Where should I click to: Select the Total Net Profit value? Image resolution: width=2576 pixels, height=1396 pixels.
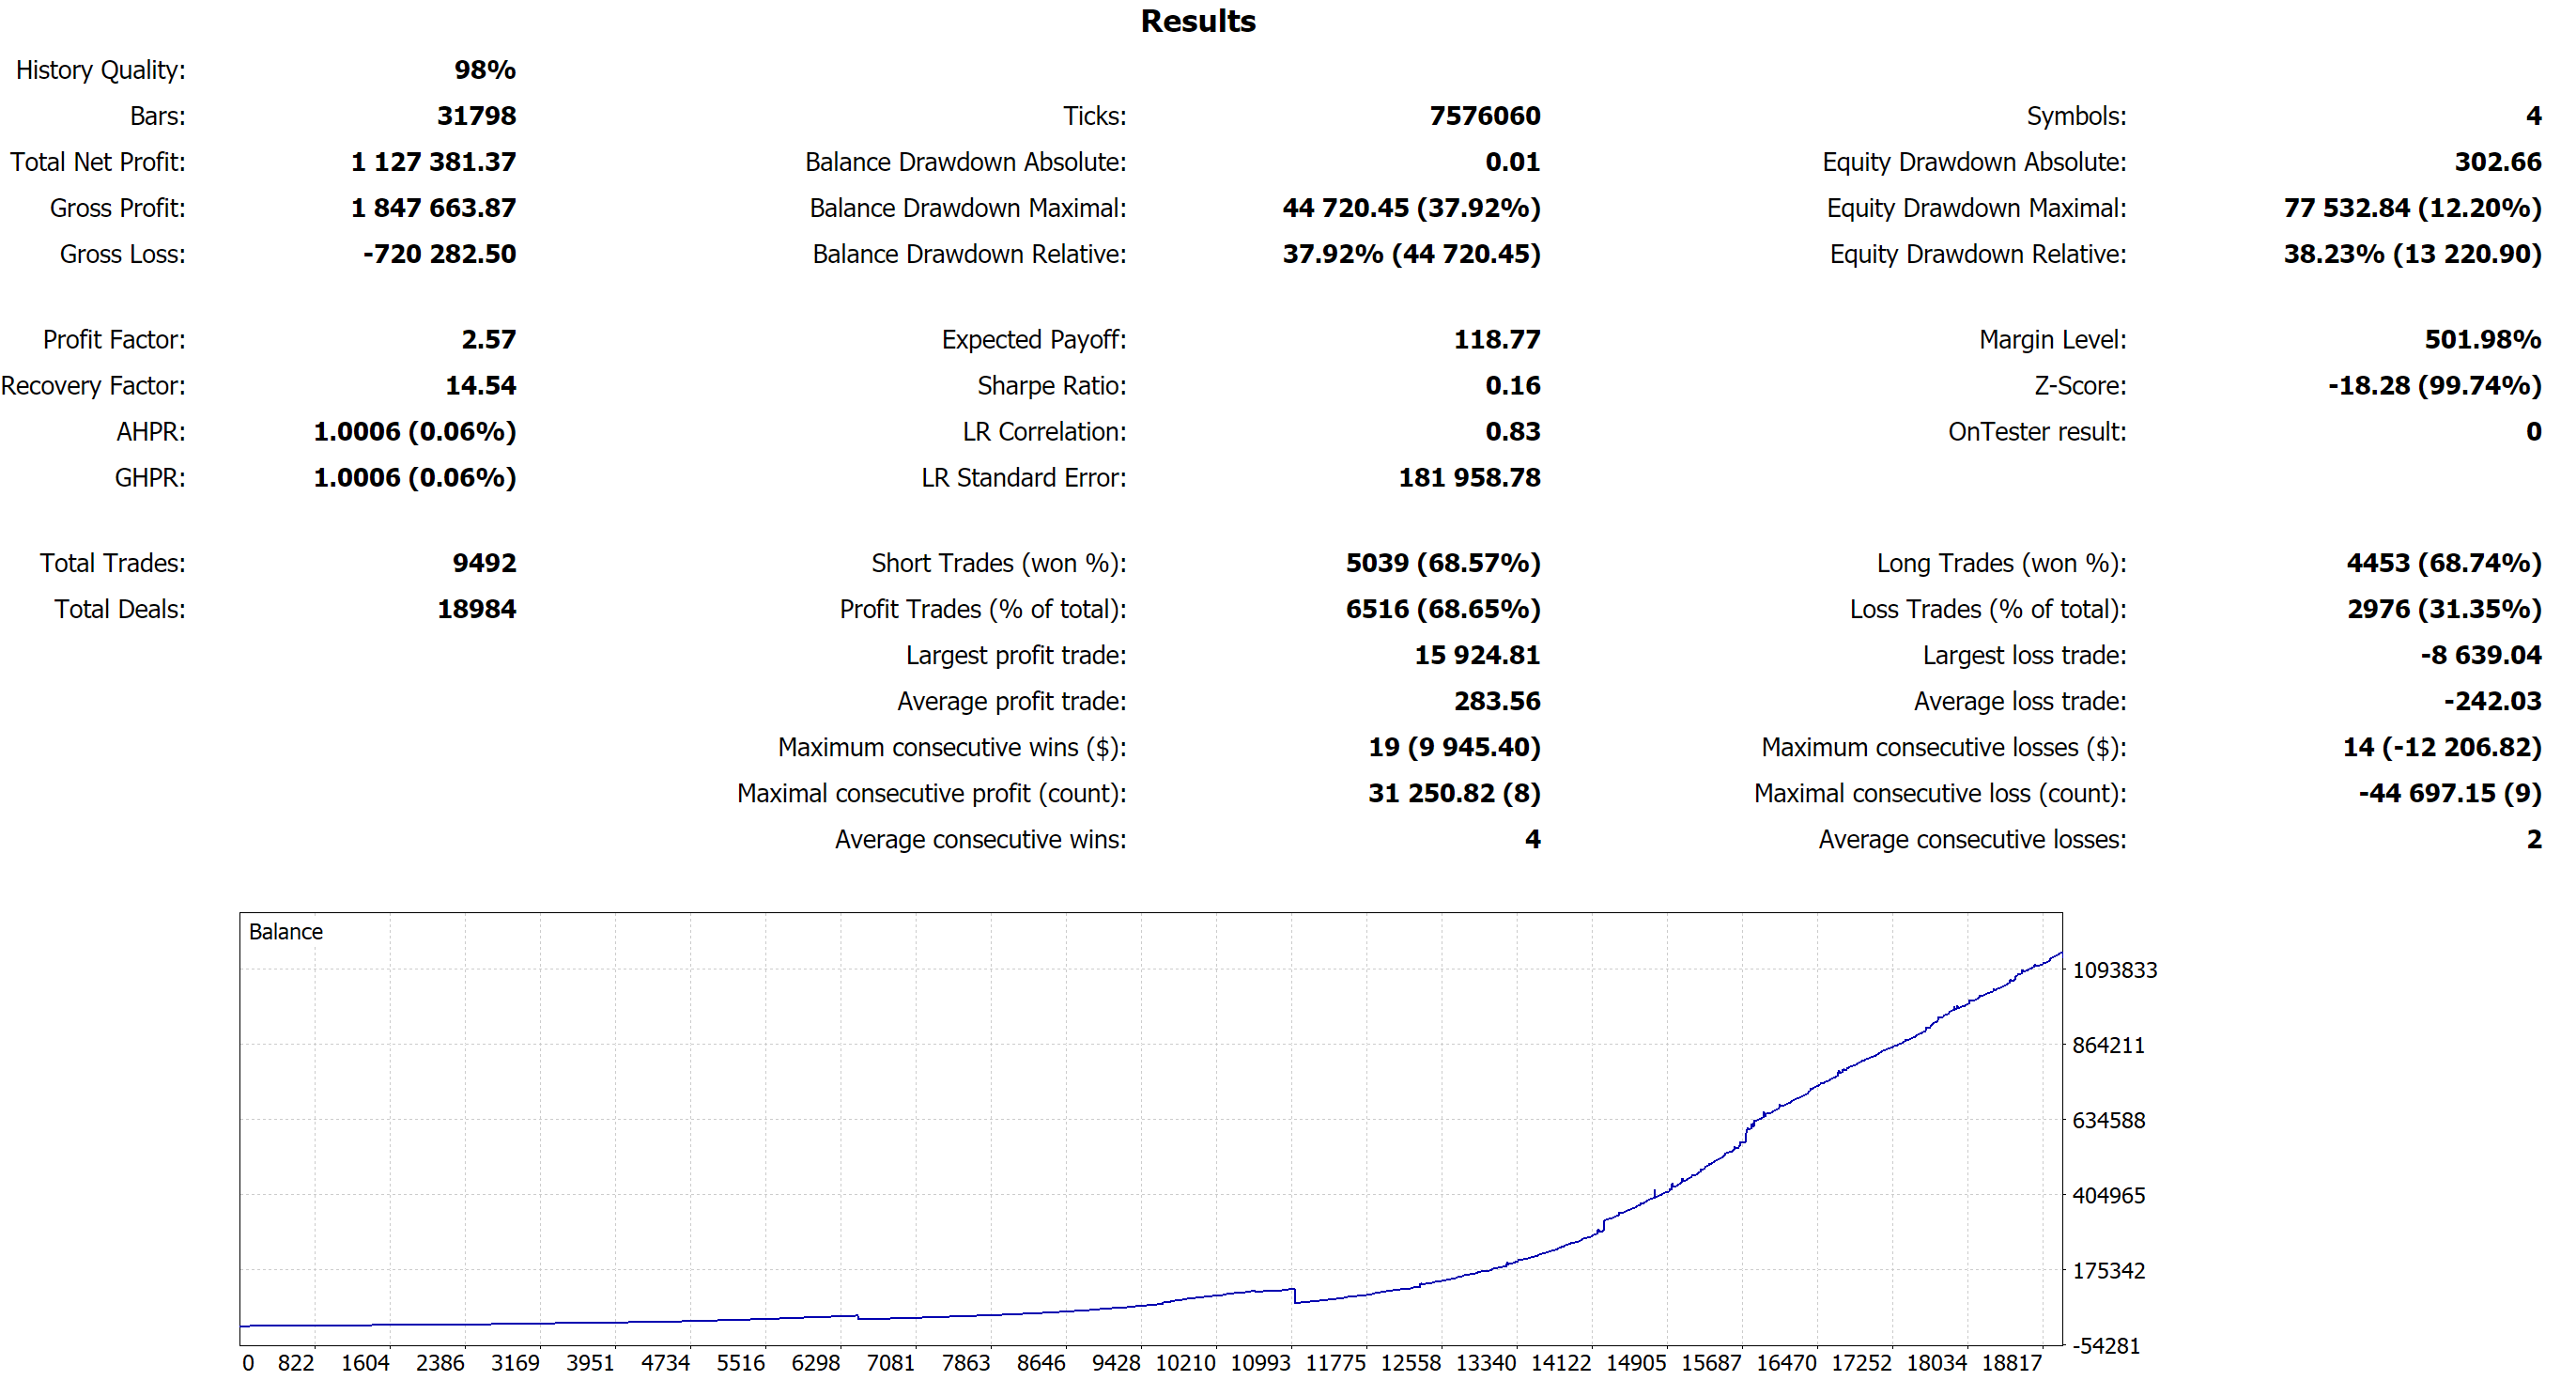[433, 162]
